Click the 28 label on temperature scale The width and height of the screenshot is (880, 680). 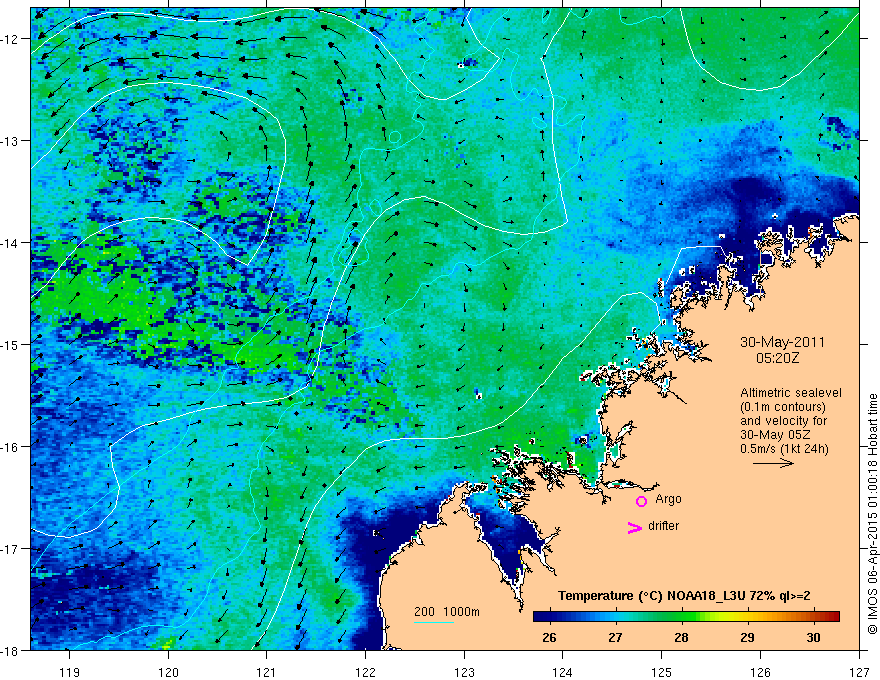click(x=681, y=638)
